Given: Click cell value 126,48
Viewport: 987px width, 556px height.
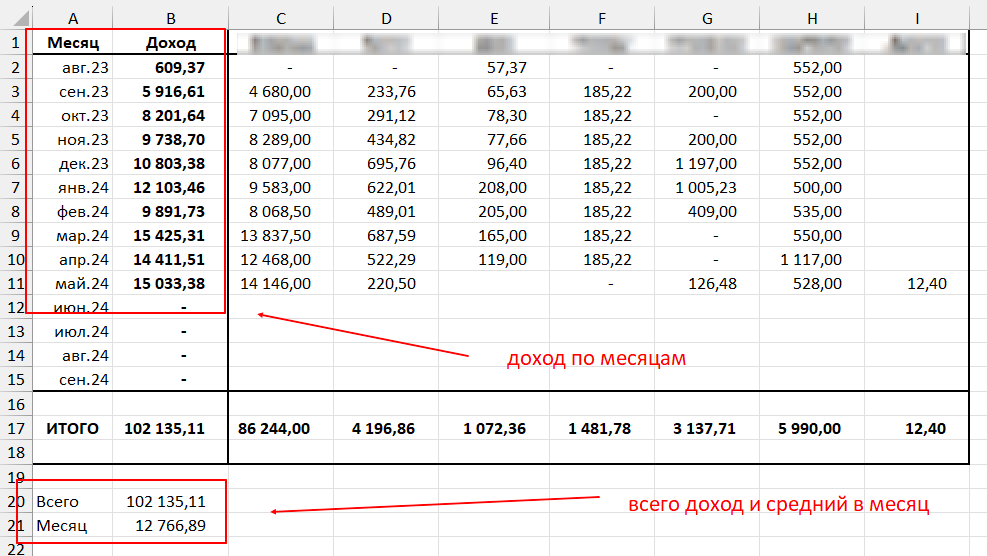Looking at the screenshot, I should click(x=707, y=283).
